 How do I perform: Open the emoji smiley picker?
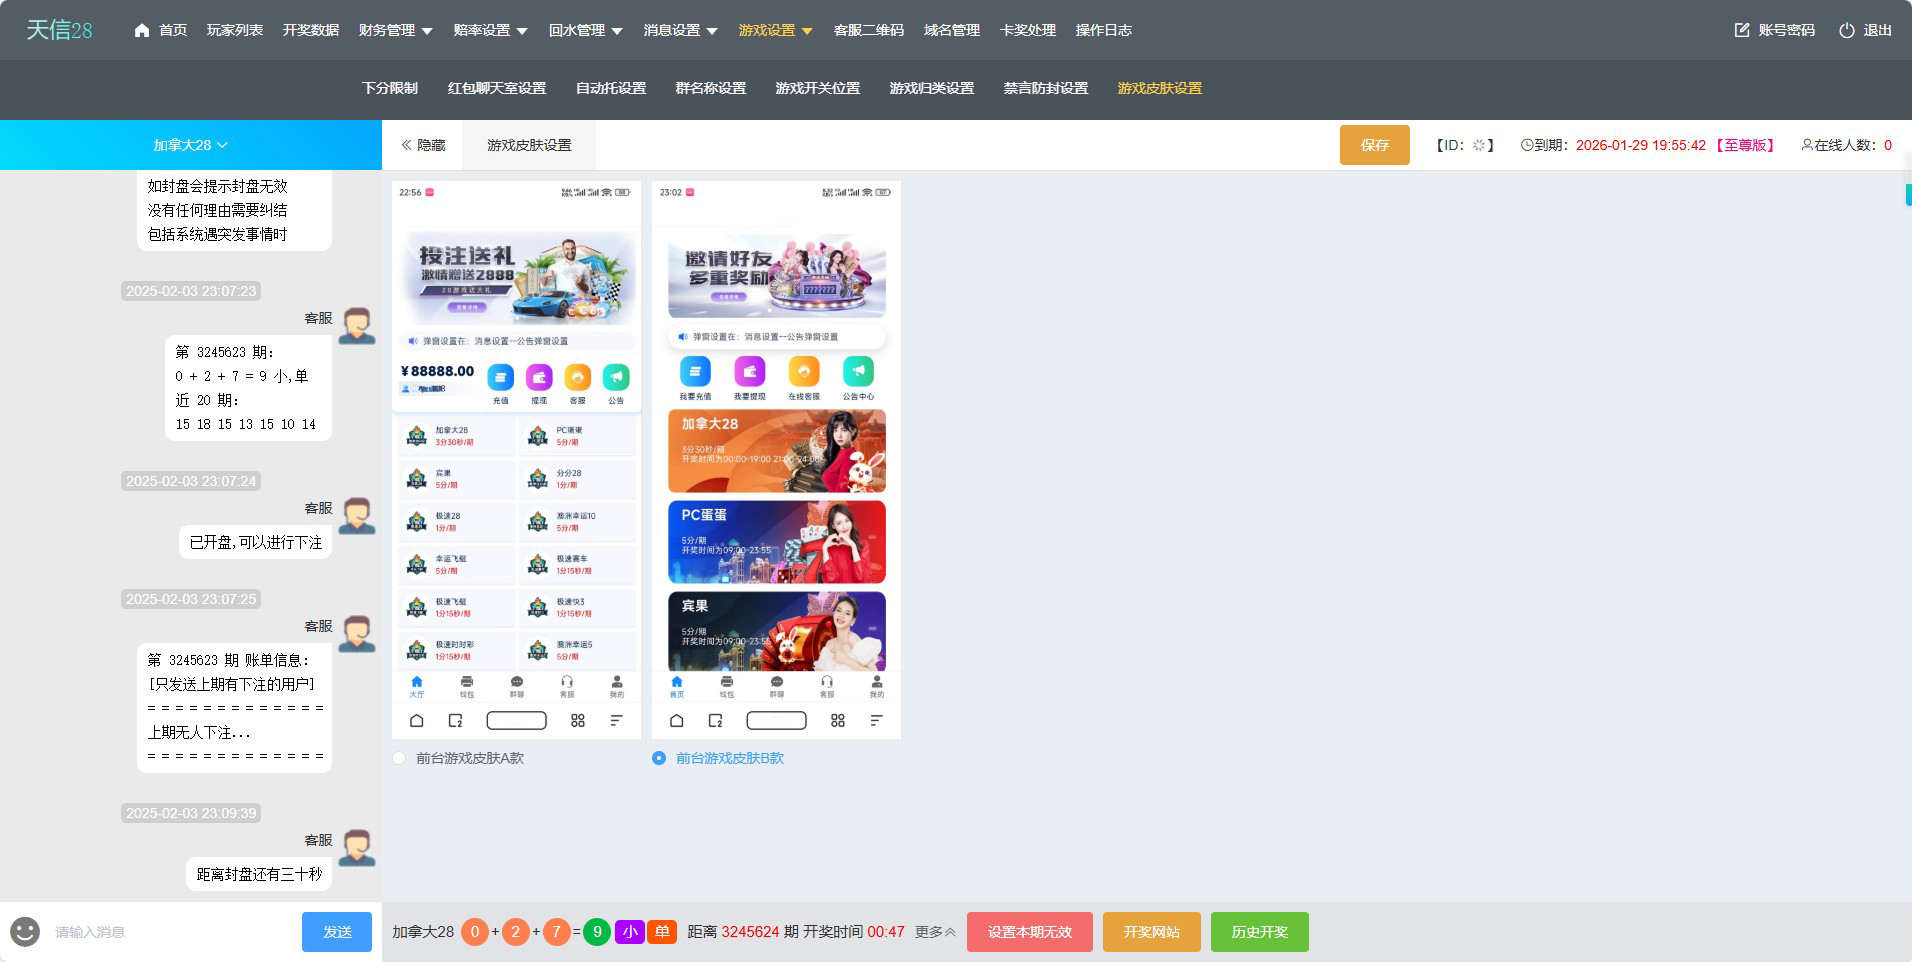click(x=25, y=932)
